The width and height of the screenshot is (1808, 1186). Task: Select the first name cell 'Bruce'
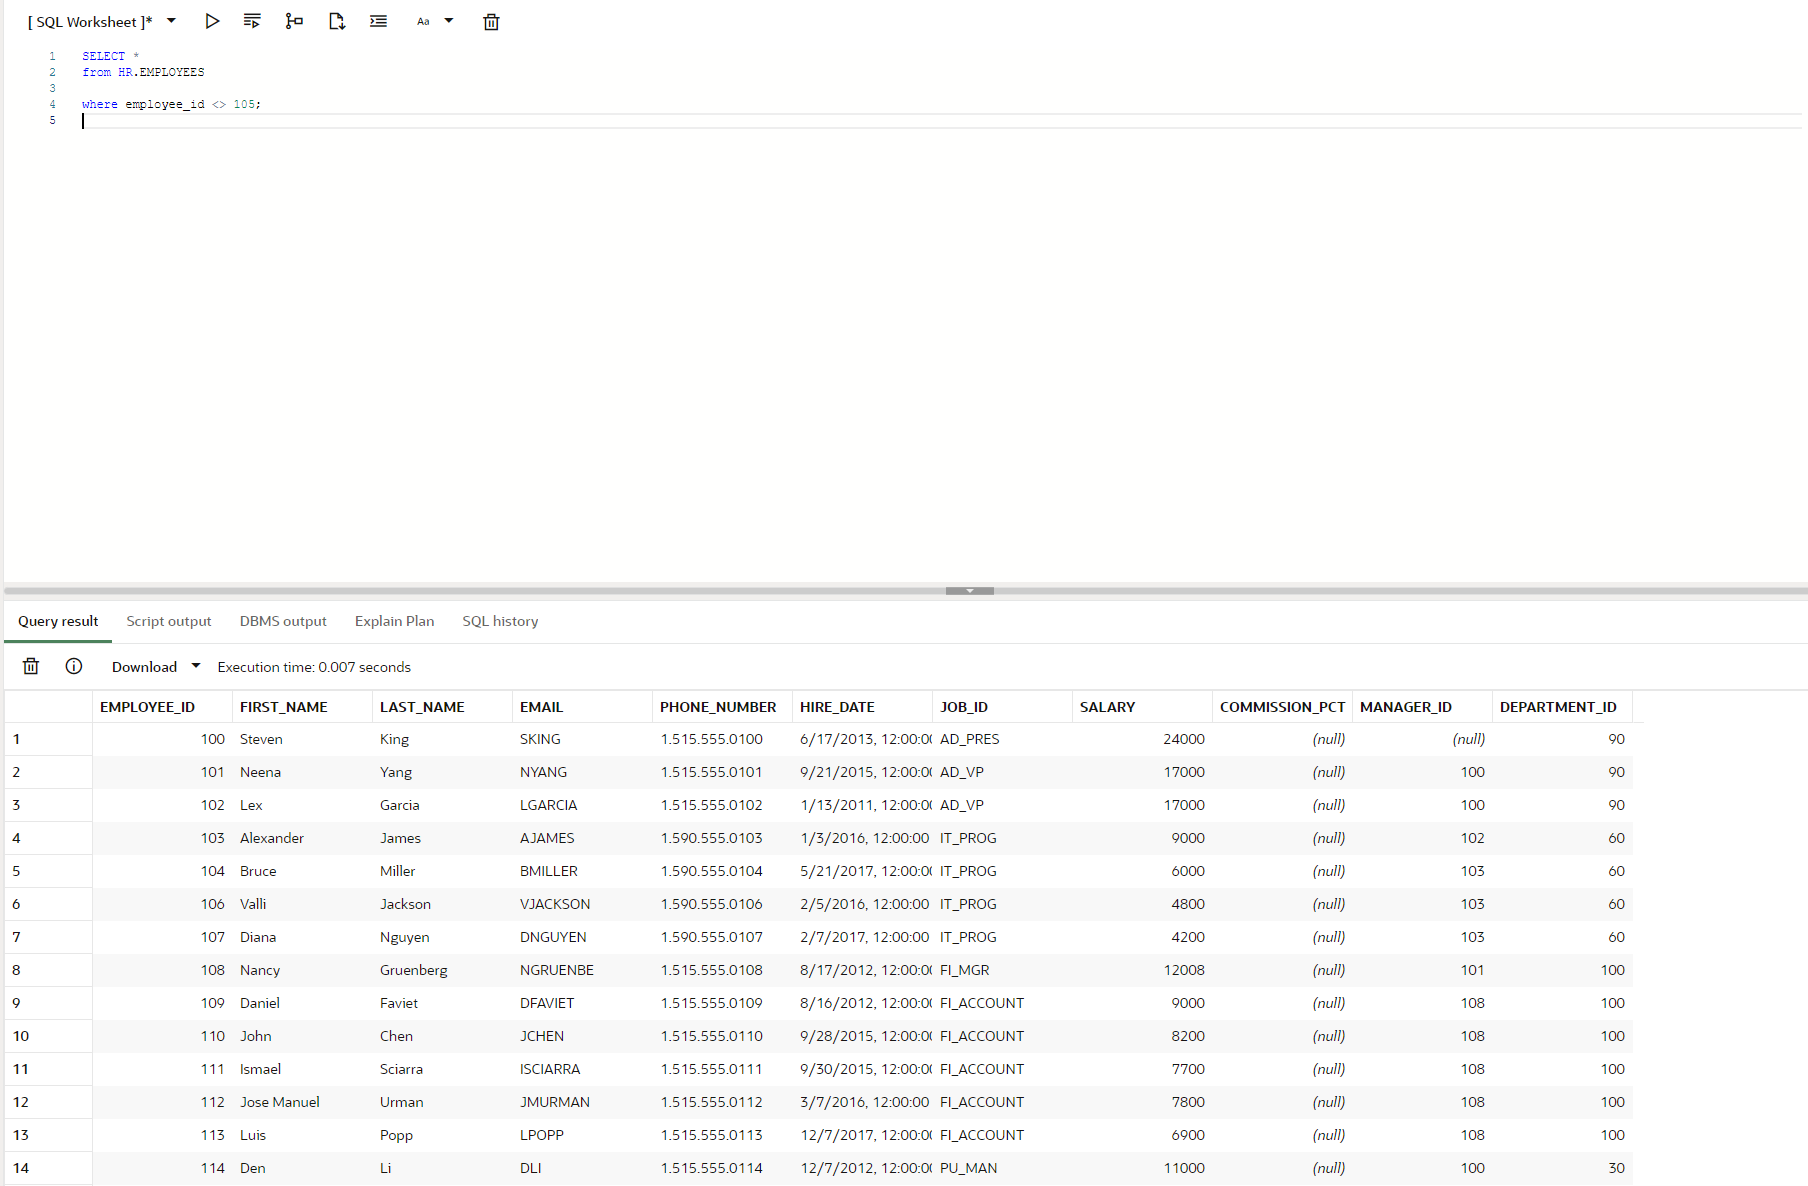point(302,871)
